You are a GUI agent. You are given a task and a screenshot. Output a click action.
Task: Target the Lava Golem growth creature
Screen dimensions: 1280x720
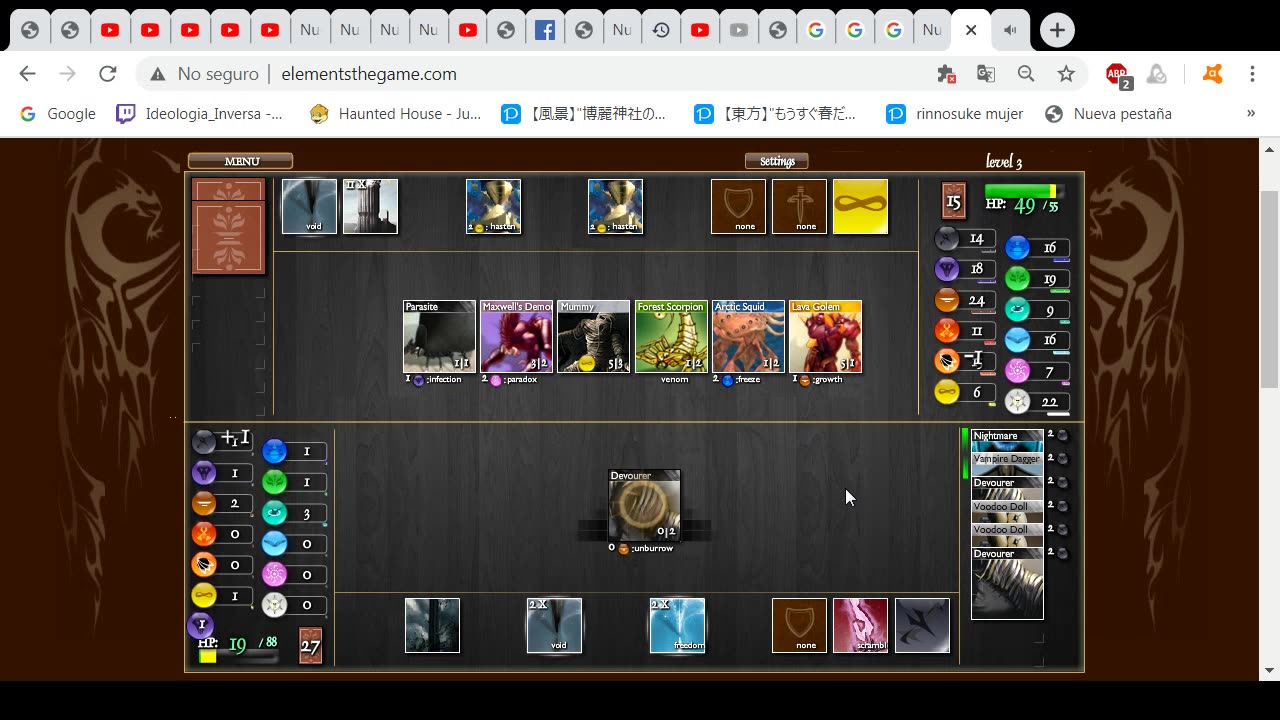(825, 337)
